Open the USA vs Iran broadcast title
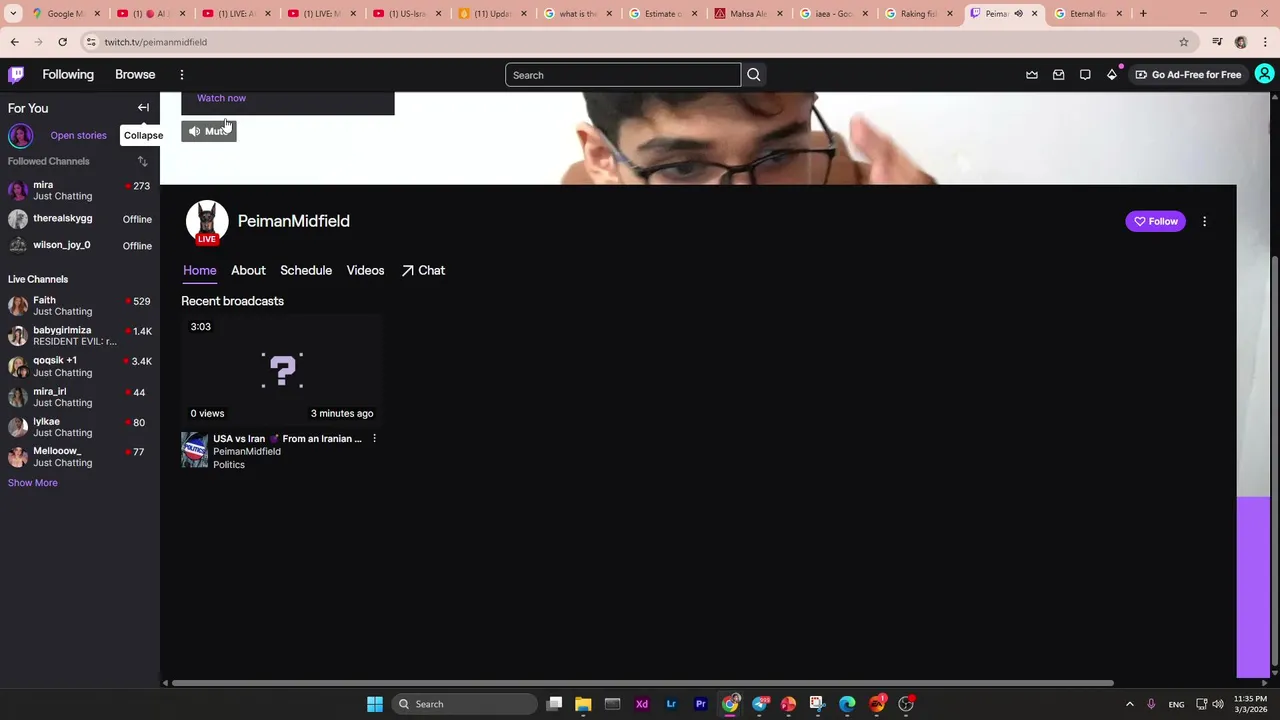This screenshot has width=1280, height=720. pos(287,439)
